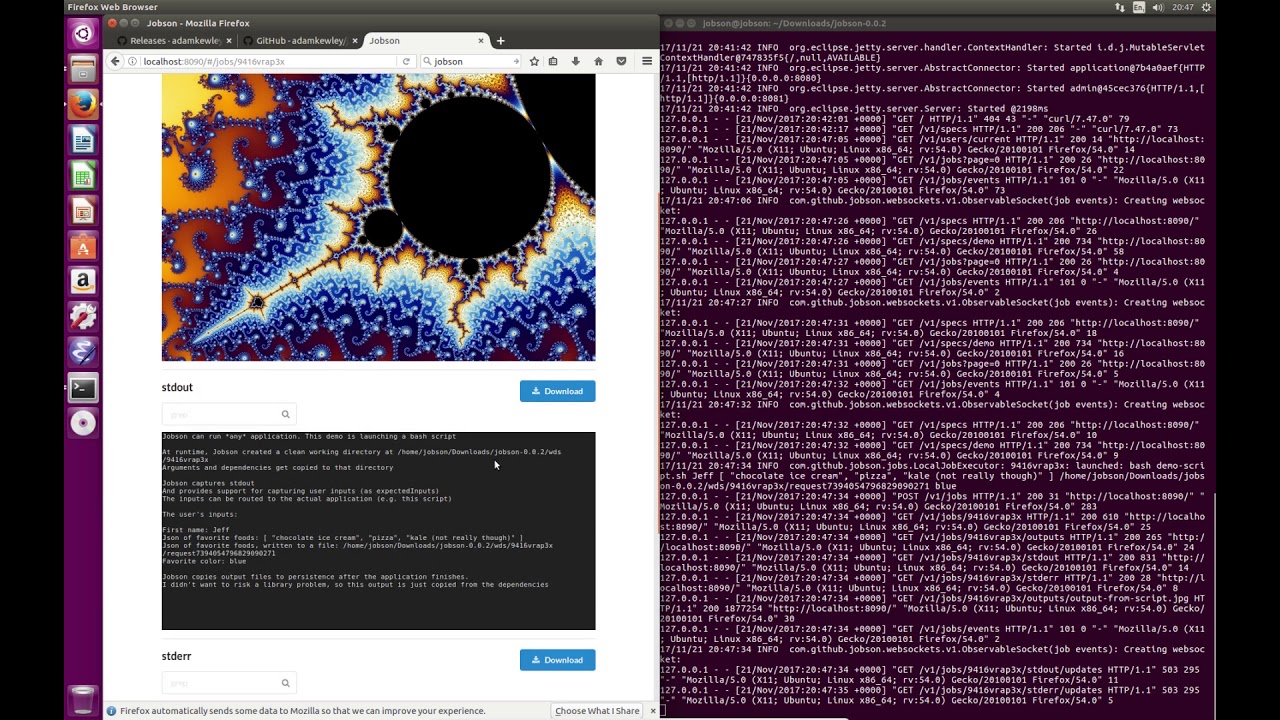Image resolution: width=1280 pixels, height=720 pixels.
Task: Close the Releases adamkewley tab
Action: [229, 41]
